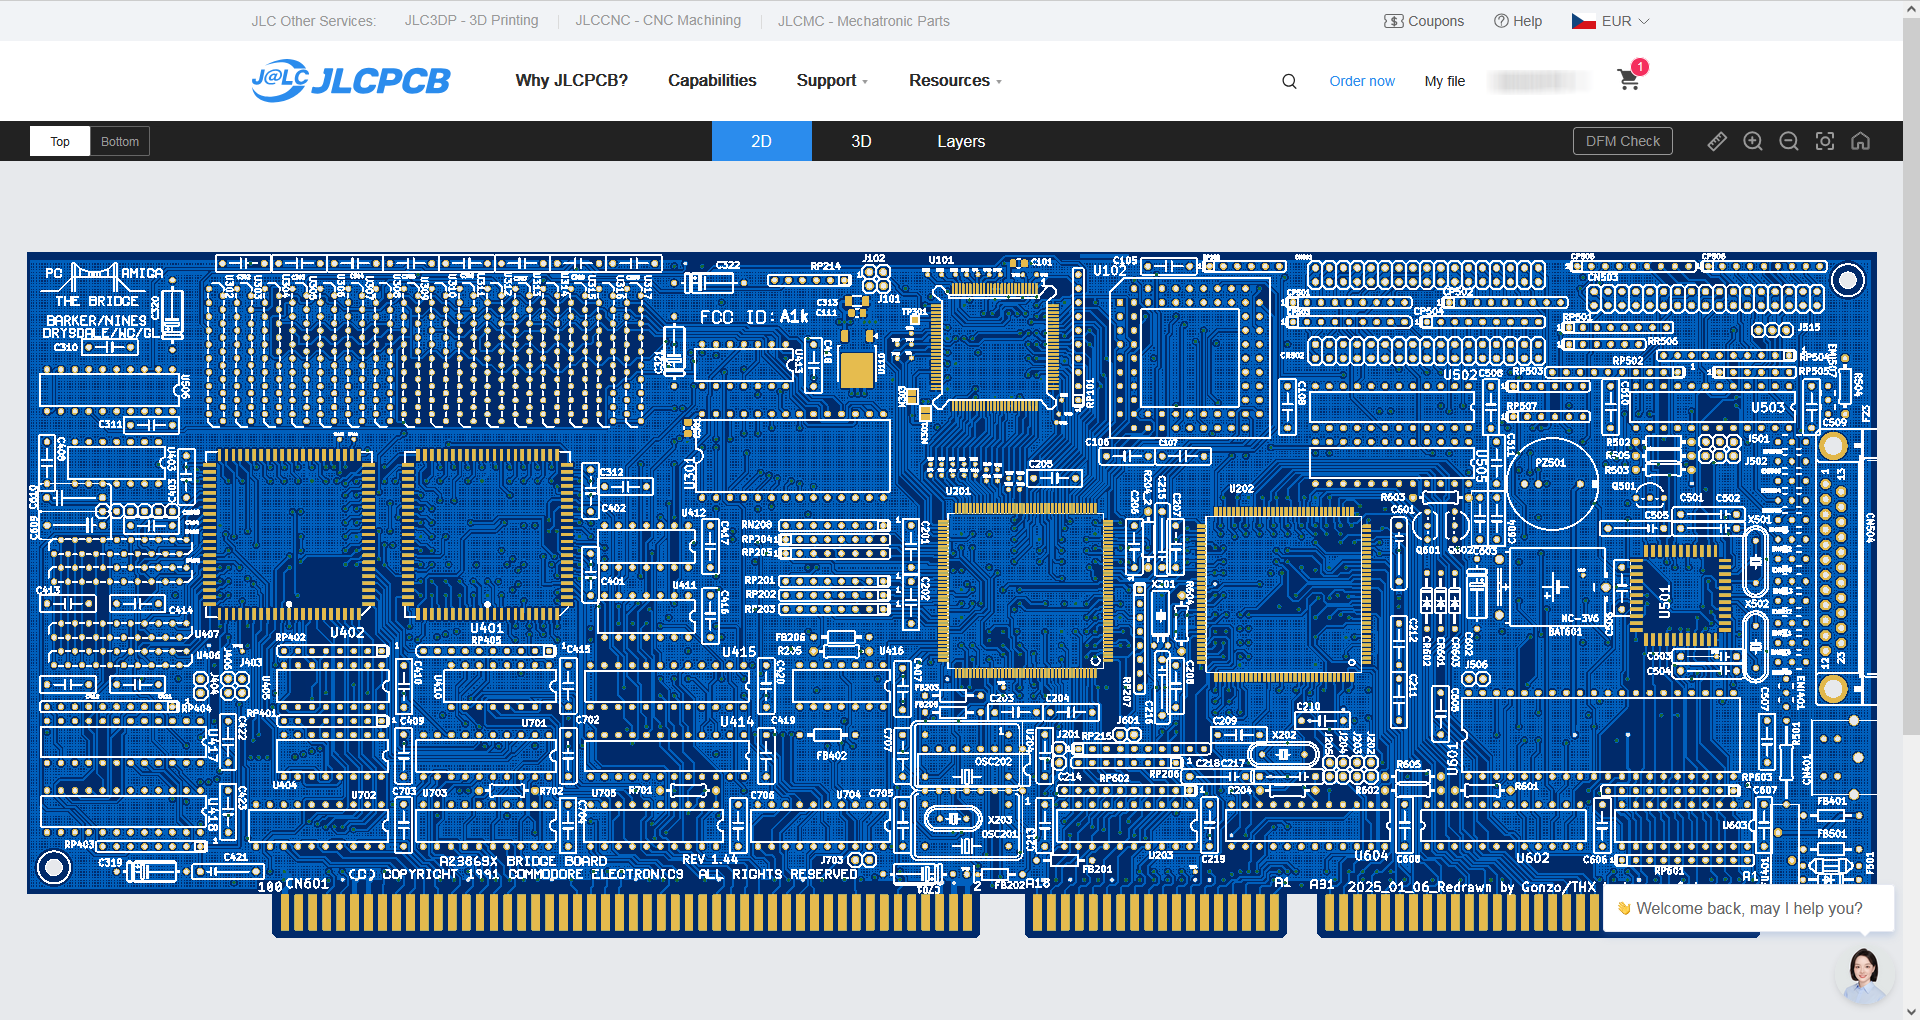Click the JLCPCB logo

[x=351, y=80]
